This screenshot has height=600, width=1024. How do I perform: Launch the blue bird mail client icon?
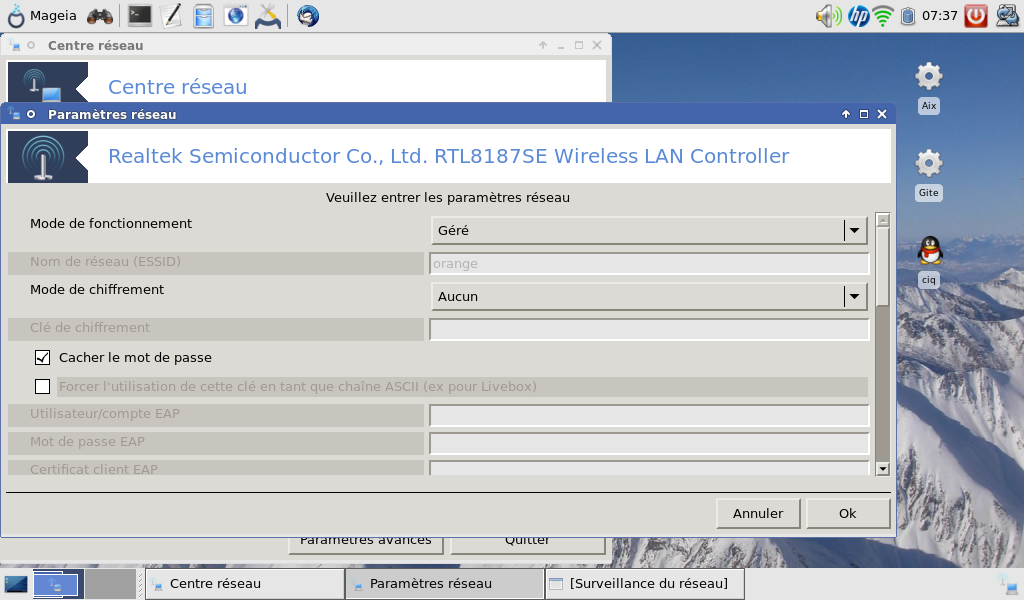pos(308,16)
